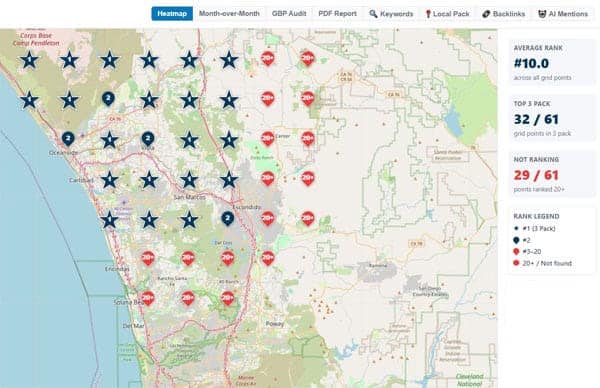Screen dimensions: 600x388
Task: Click the rank 2 marker below Escondido label
Action: 228,218
